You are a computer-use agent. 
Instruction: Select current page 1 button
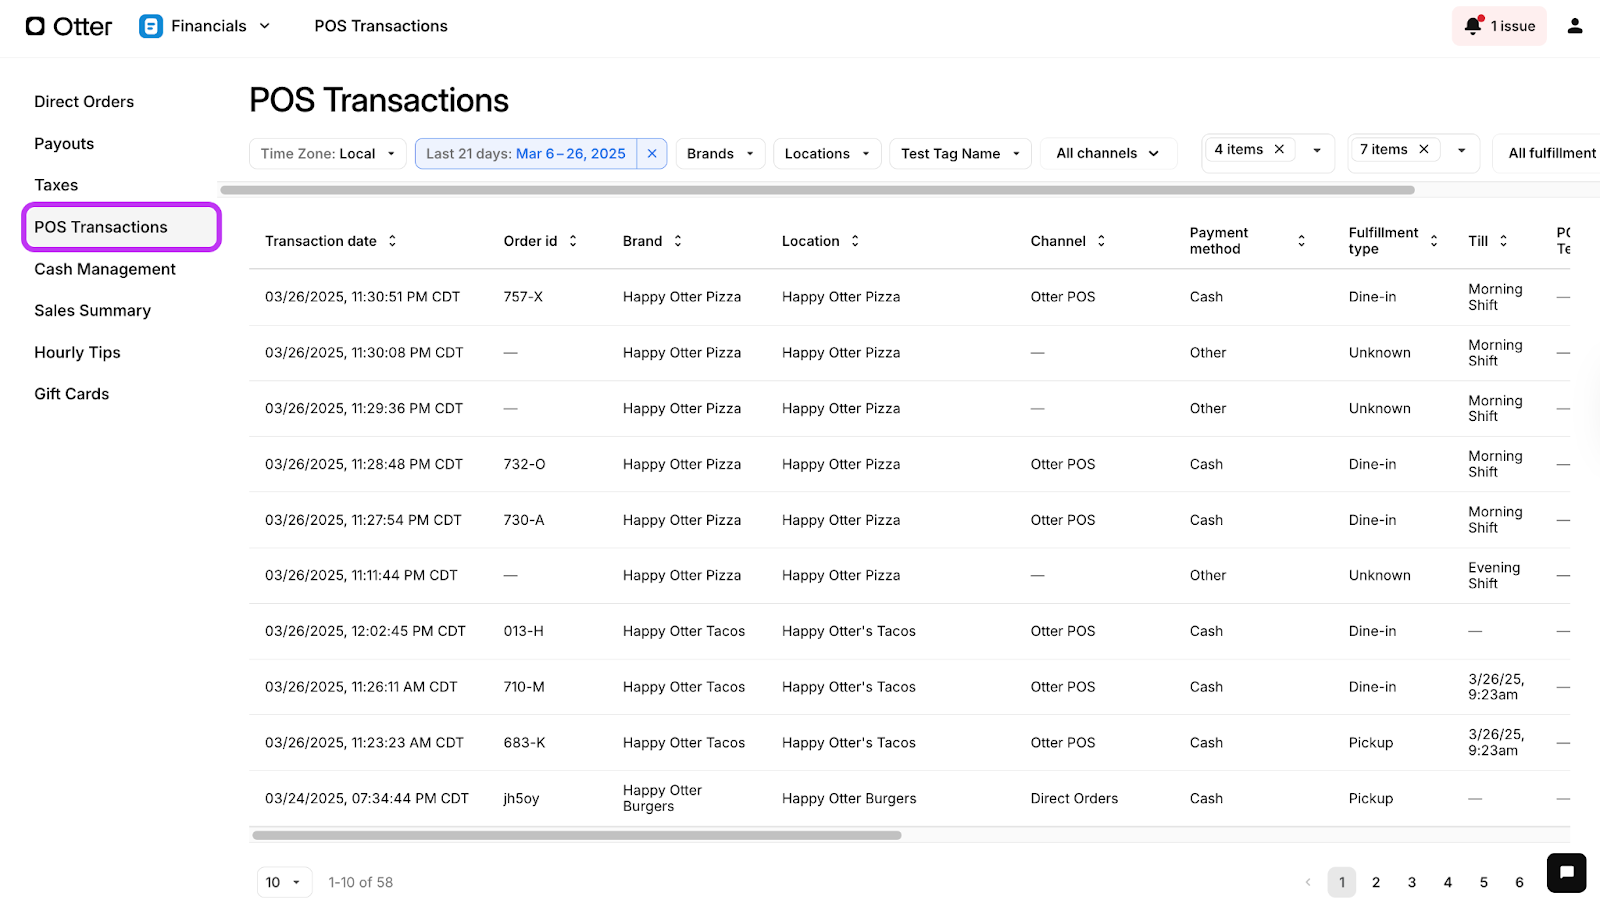click(x=1342, y=882)
